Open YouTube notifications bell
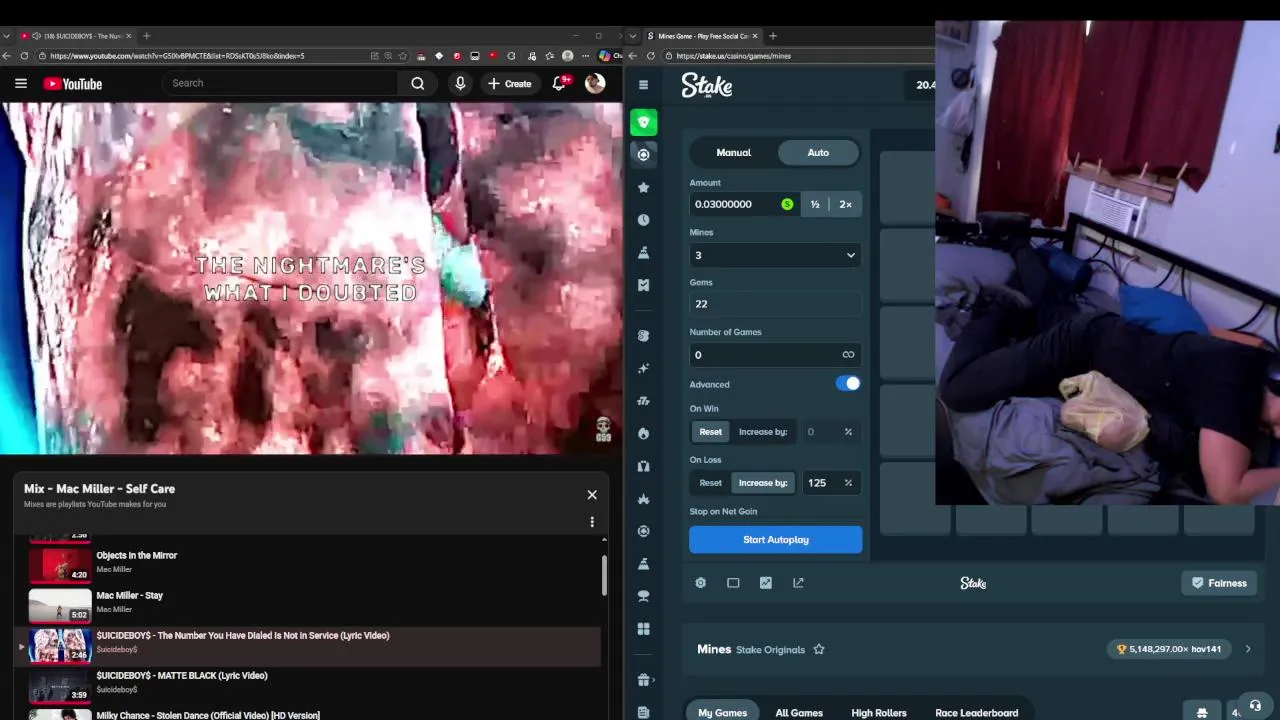The image size is (1280, 720). [560, 84]
